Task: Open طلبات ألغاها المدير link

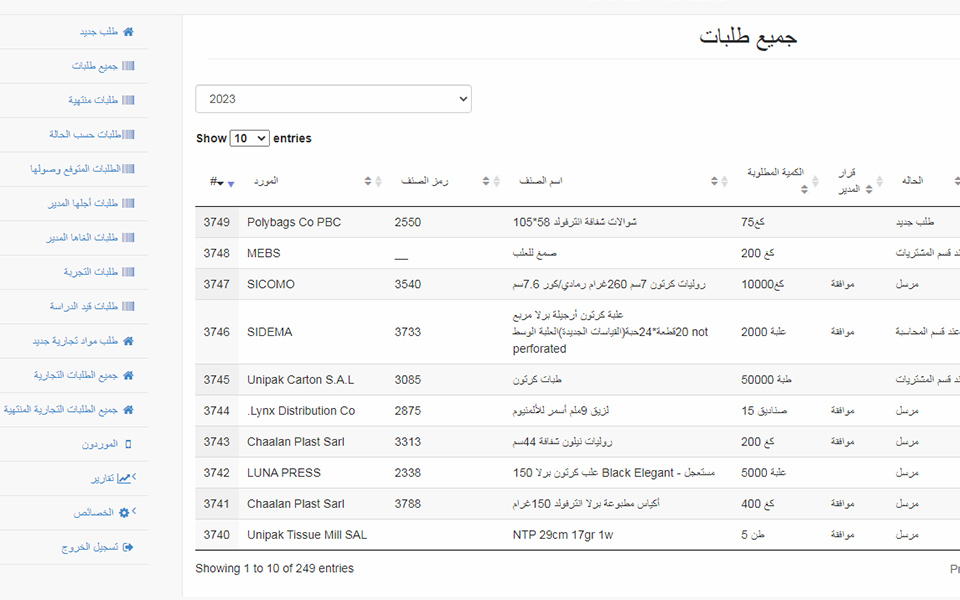Action: (83, 238)
